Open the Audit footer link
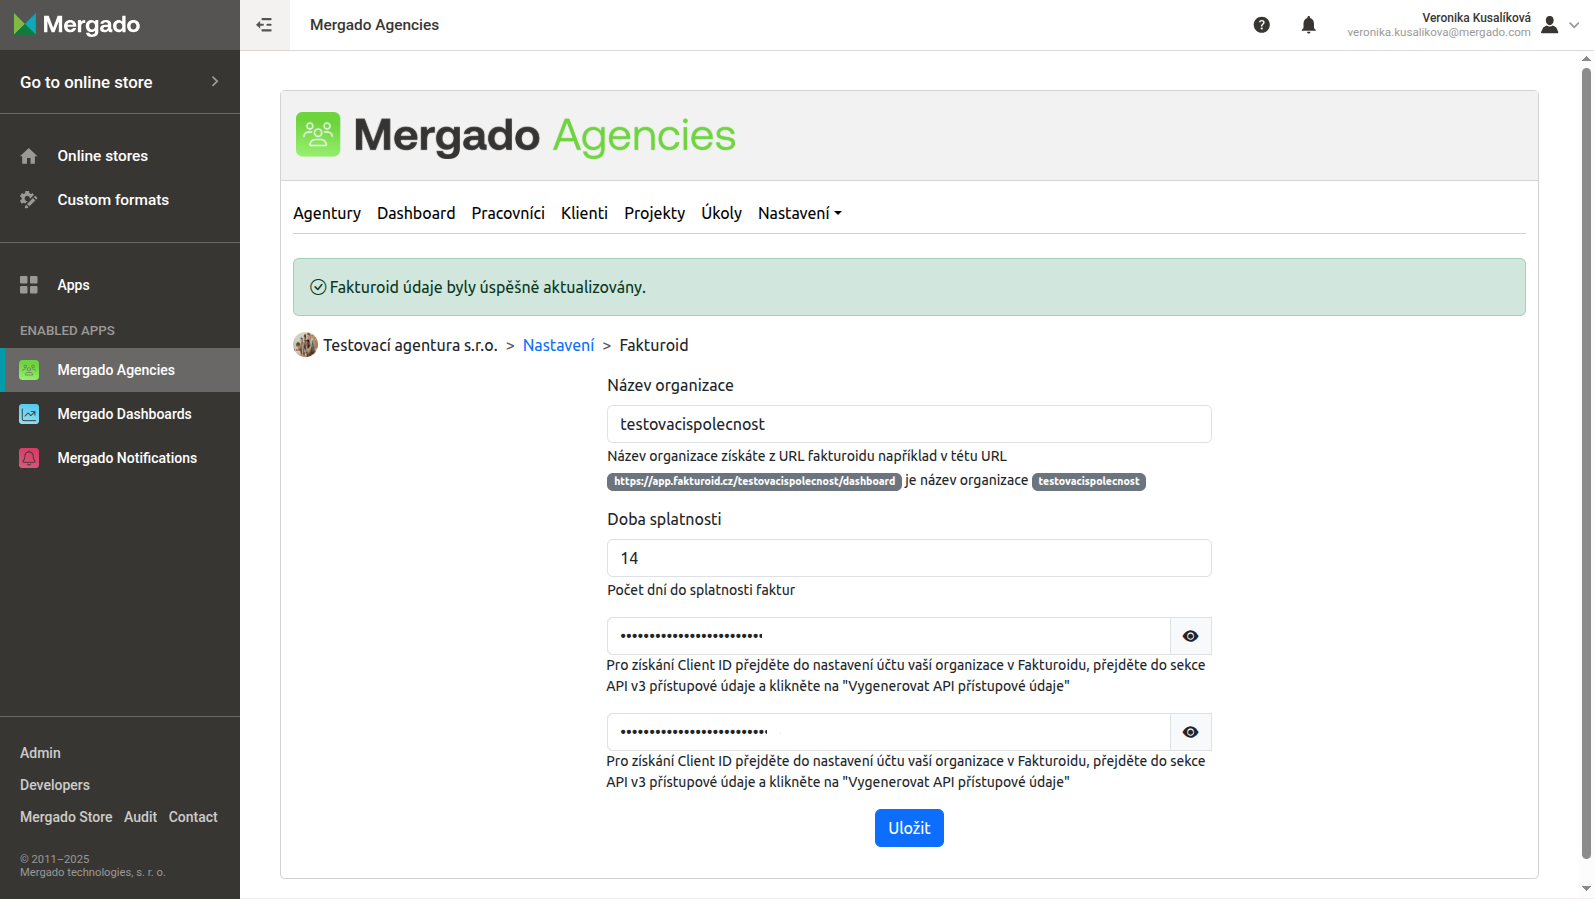1594x899 pixels. (x=140, y=817)
